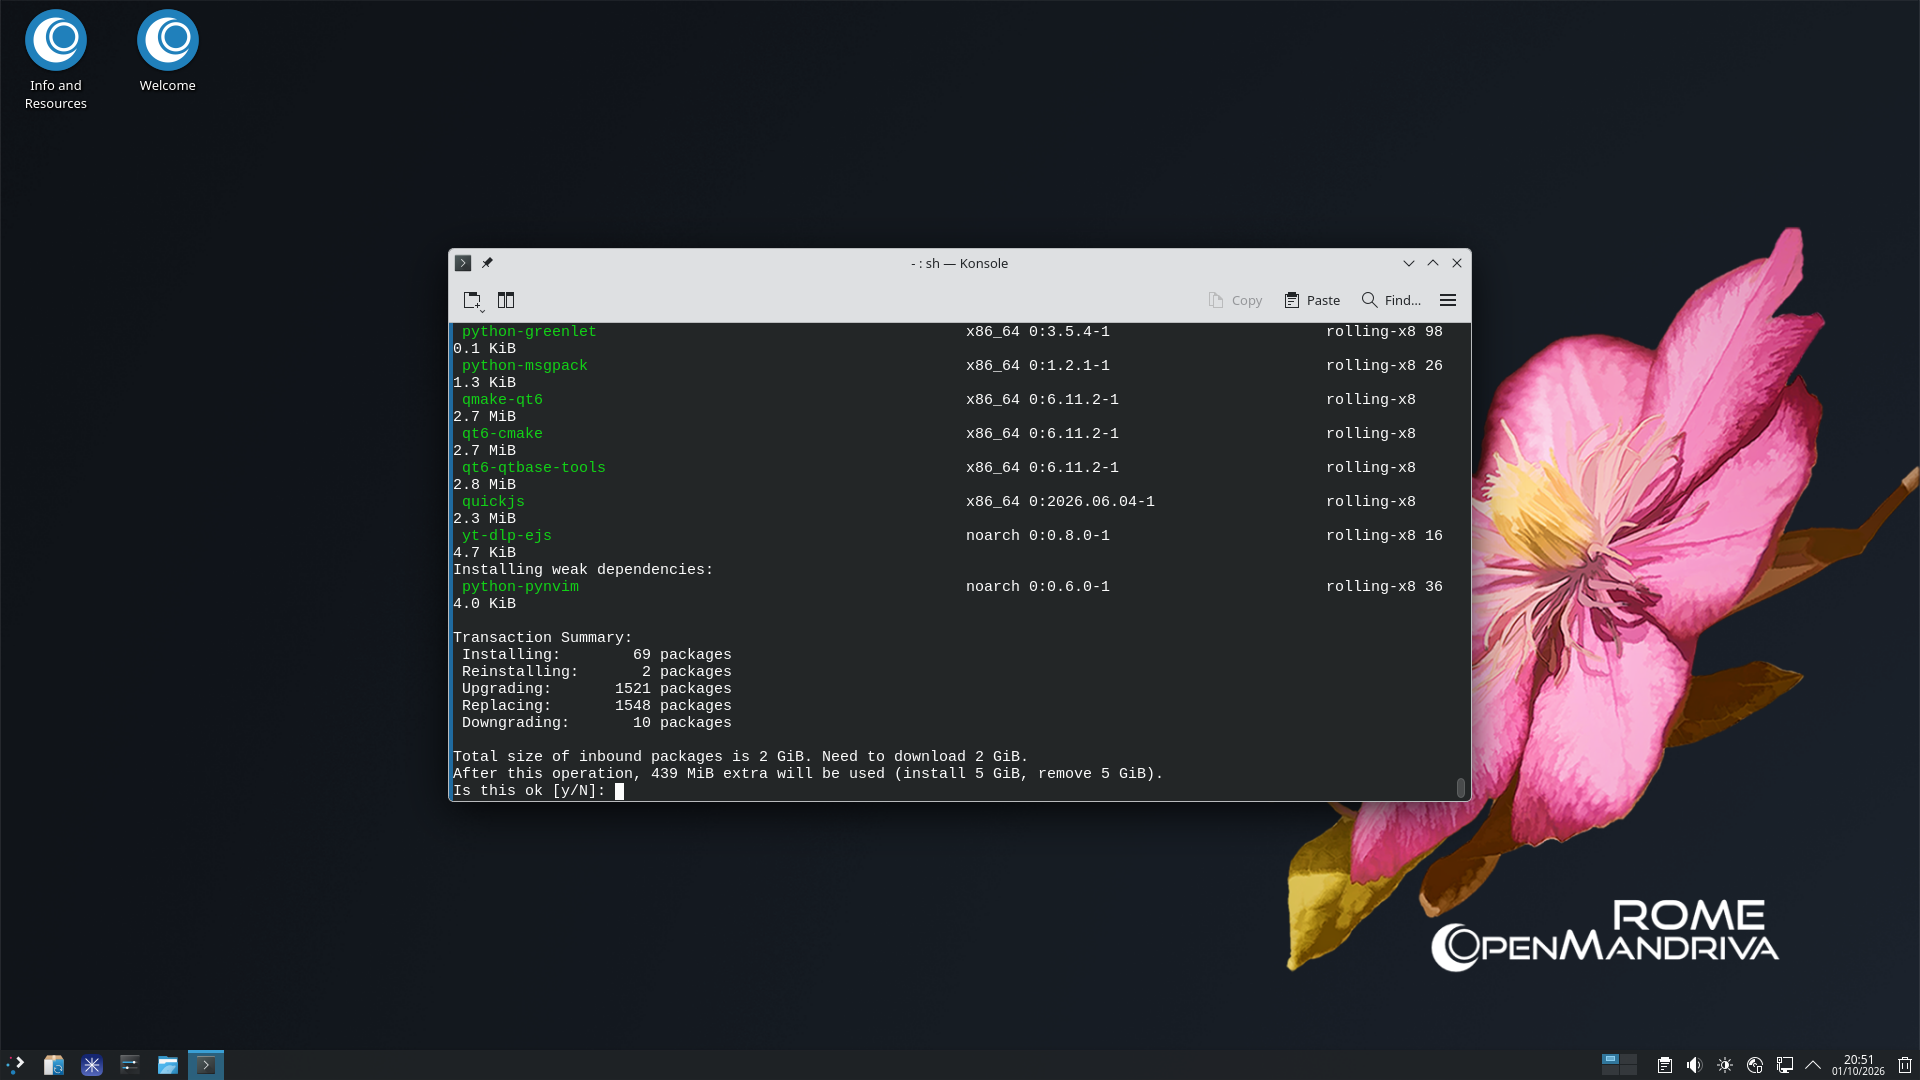Open the clipboard tray icon
The height and width of the screenshot is (1080, 1920).
[x=1665, y=1065]
